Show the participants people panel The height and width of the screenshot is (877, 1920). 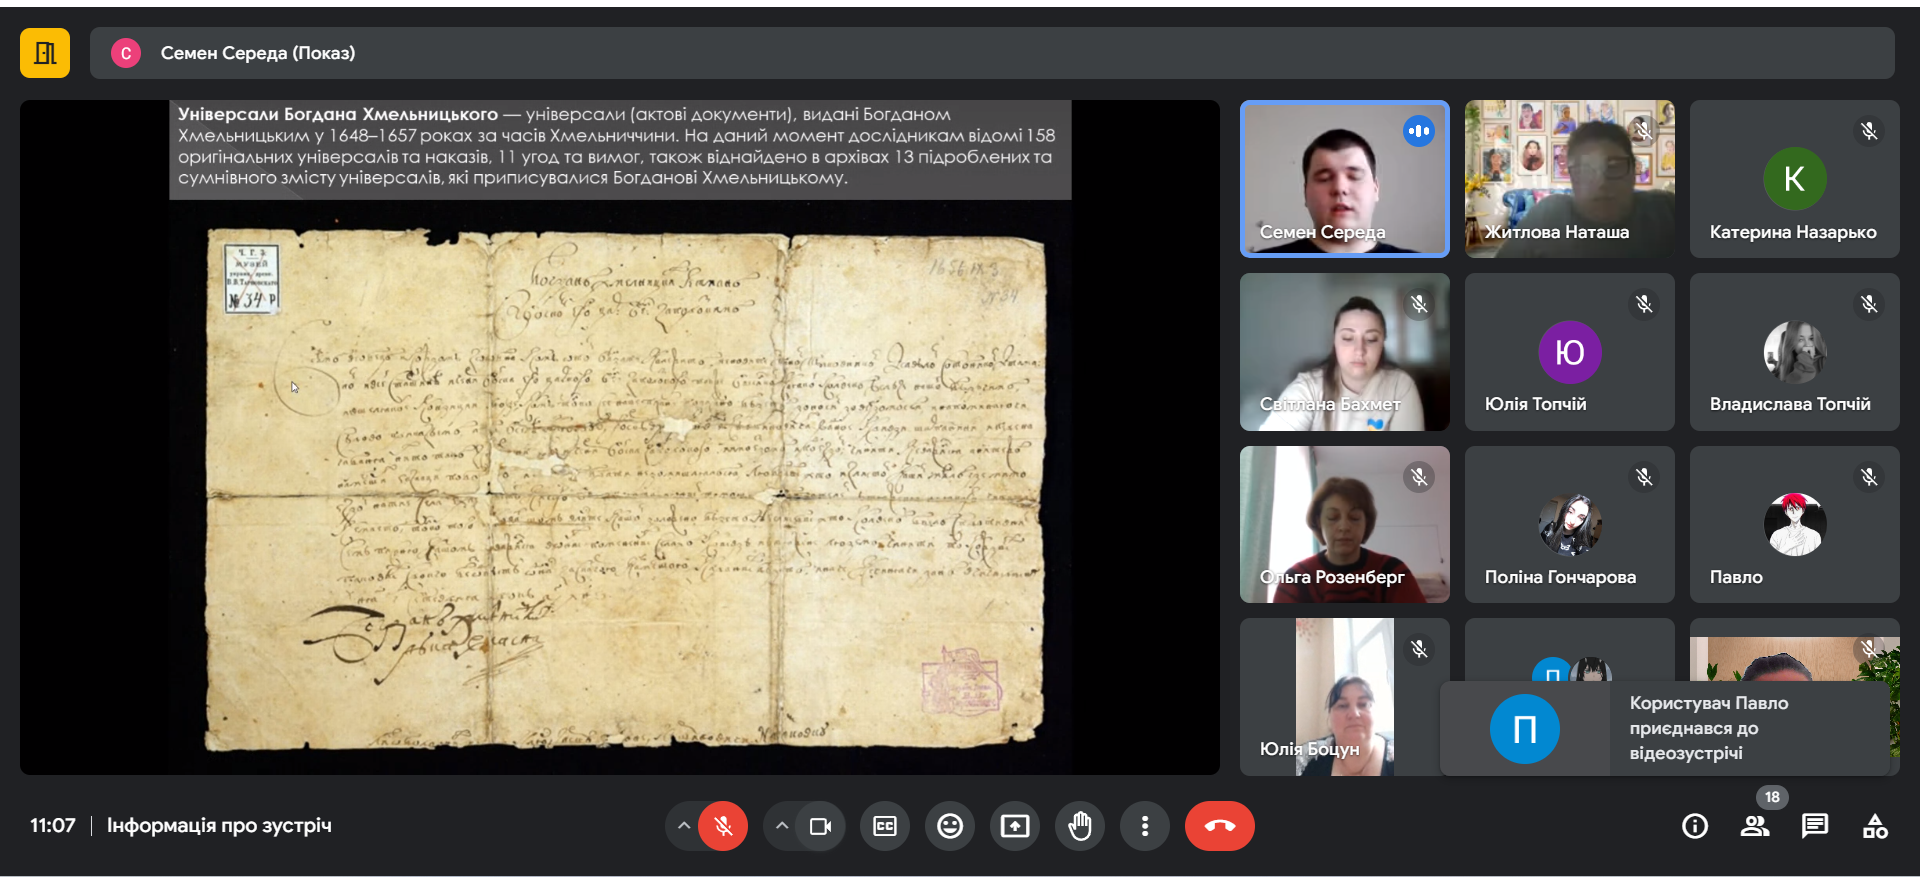click(1754, 826)
